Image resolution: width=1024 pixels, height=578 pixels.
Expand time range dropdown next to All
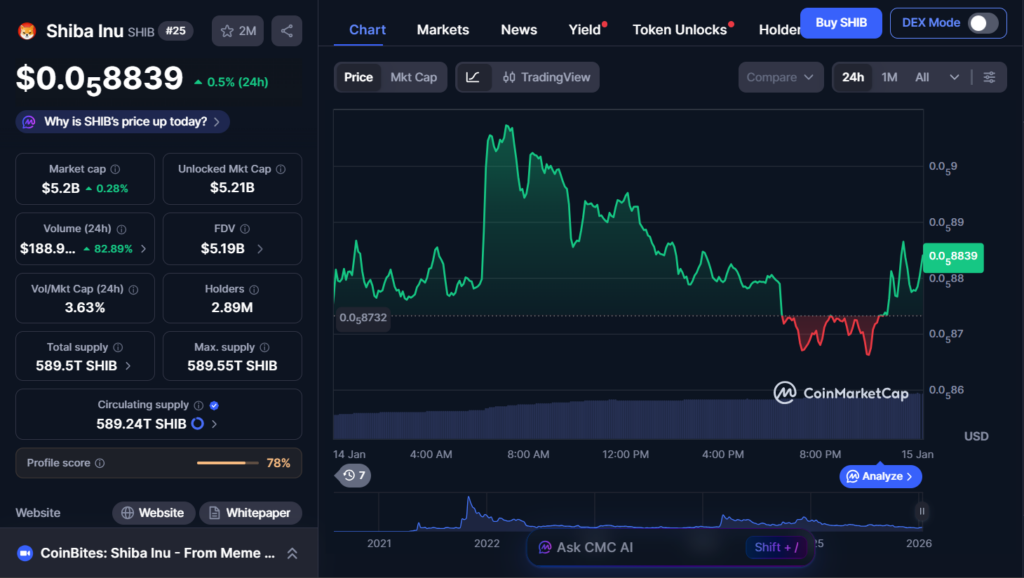(954, 77)
